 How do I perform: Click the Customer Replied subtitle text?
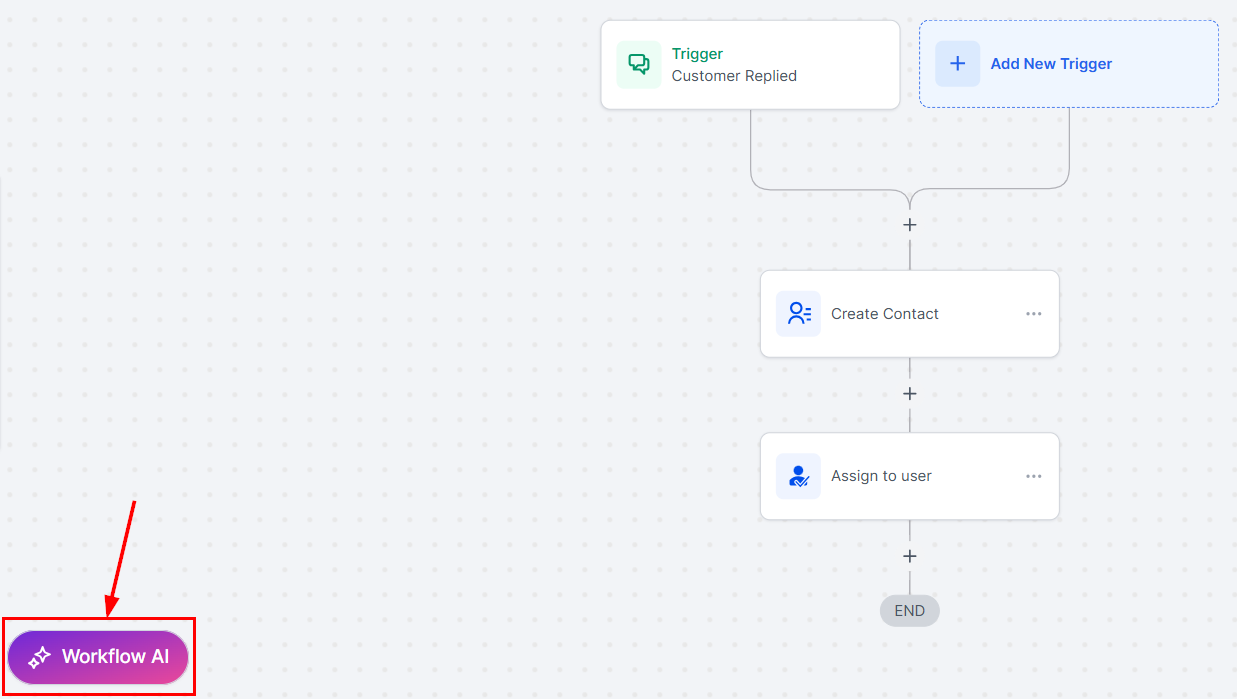click(x=734, y=76)
